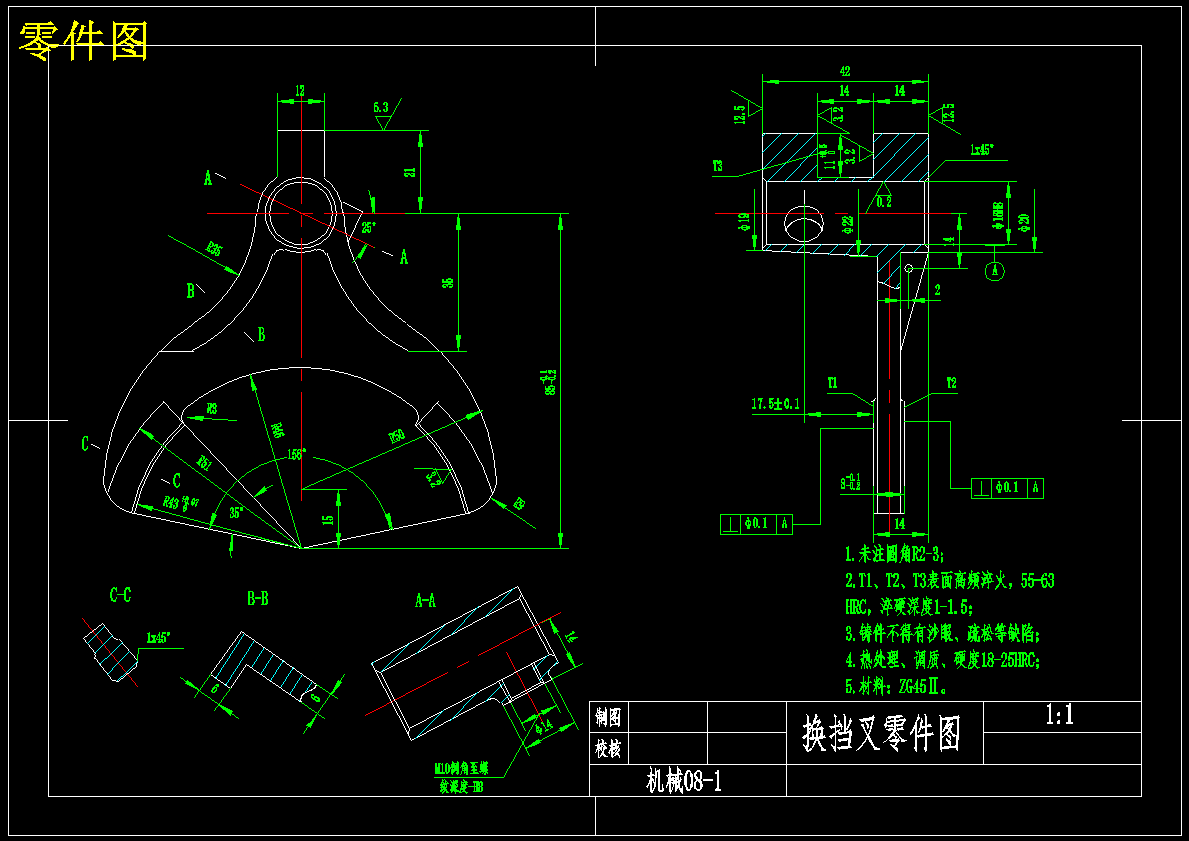The width and height of the screenshot is (1189, 841).
Task: Click the T3 surface label
Action: point(717,167)
